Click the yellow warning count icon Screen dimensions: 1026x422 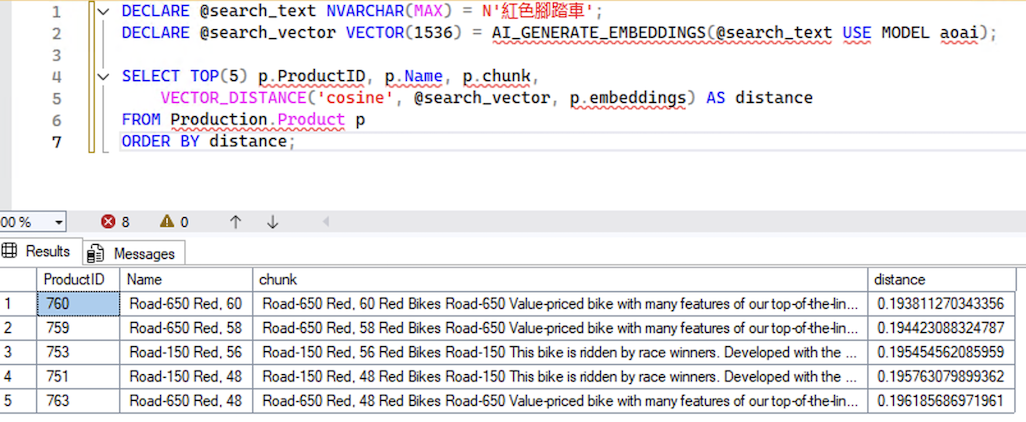click(167, 222)
